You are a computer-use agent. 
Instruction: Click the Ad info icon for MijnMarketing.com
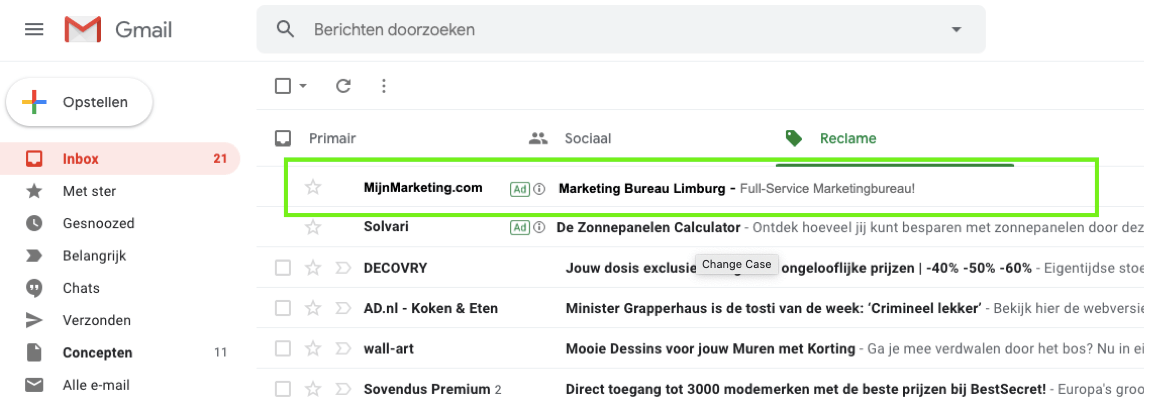(x=540, y=189)
